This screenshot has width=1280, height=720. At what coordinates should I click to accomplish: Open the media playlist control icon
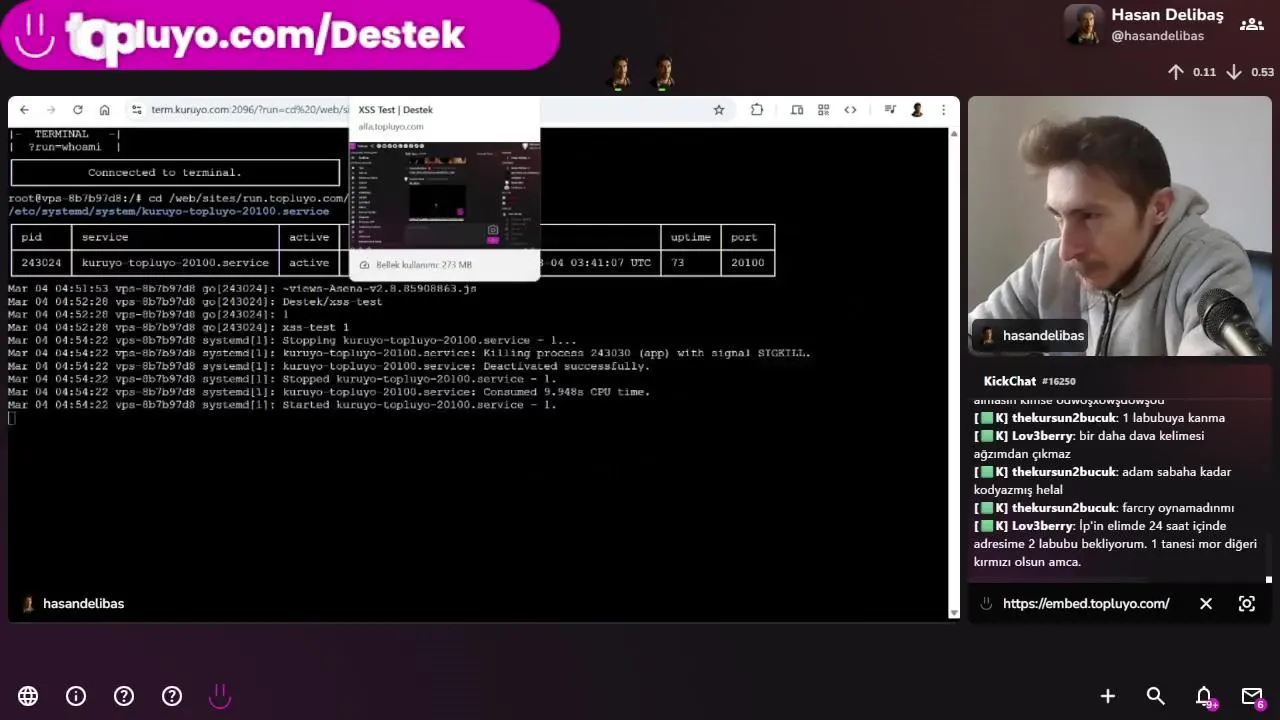(x=890, y=110)
